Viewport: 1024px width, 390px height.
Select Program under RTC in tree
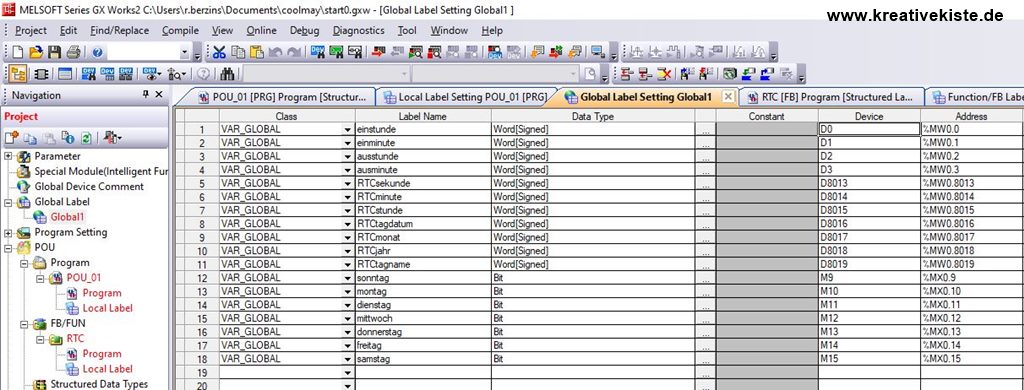(x=101, y=354)
